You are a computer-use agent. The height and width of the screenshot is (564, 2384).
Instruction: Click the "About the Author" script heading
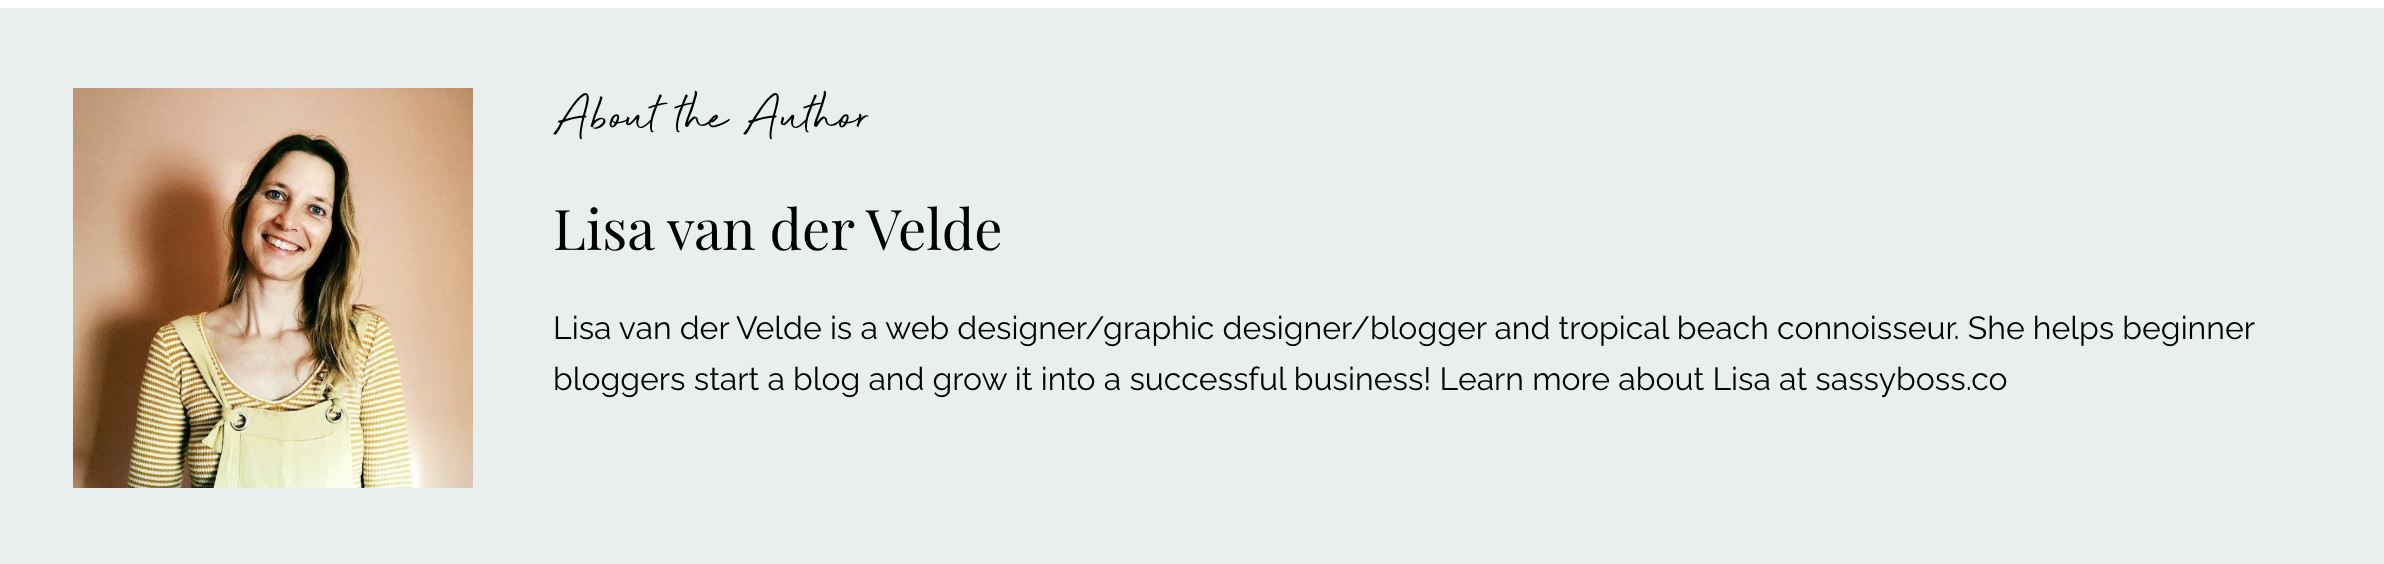tap(711, 115)
